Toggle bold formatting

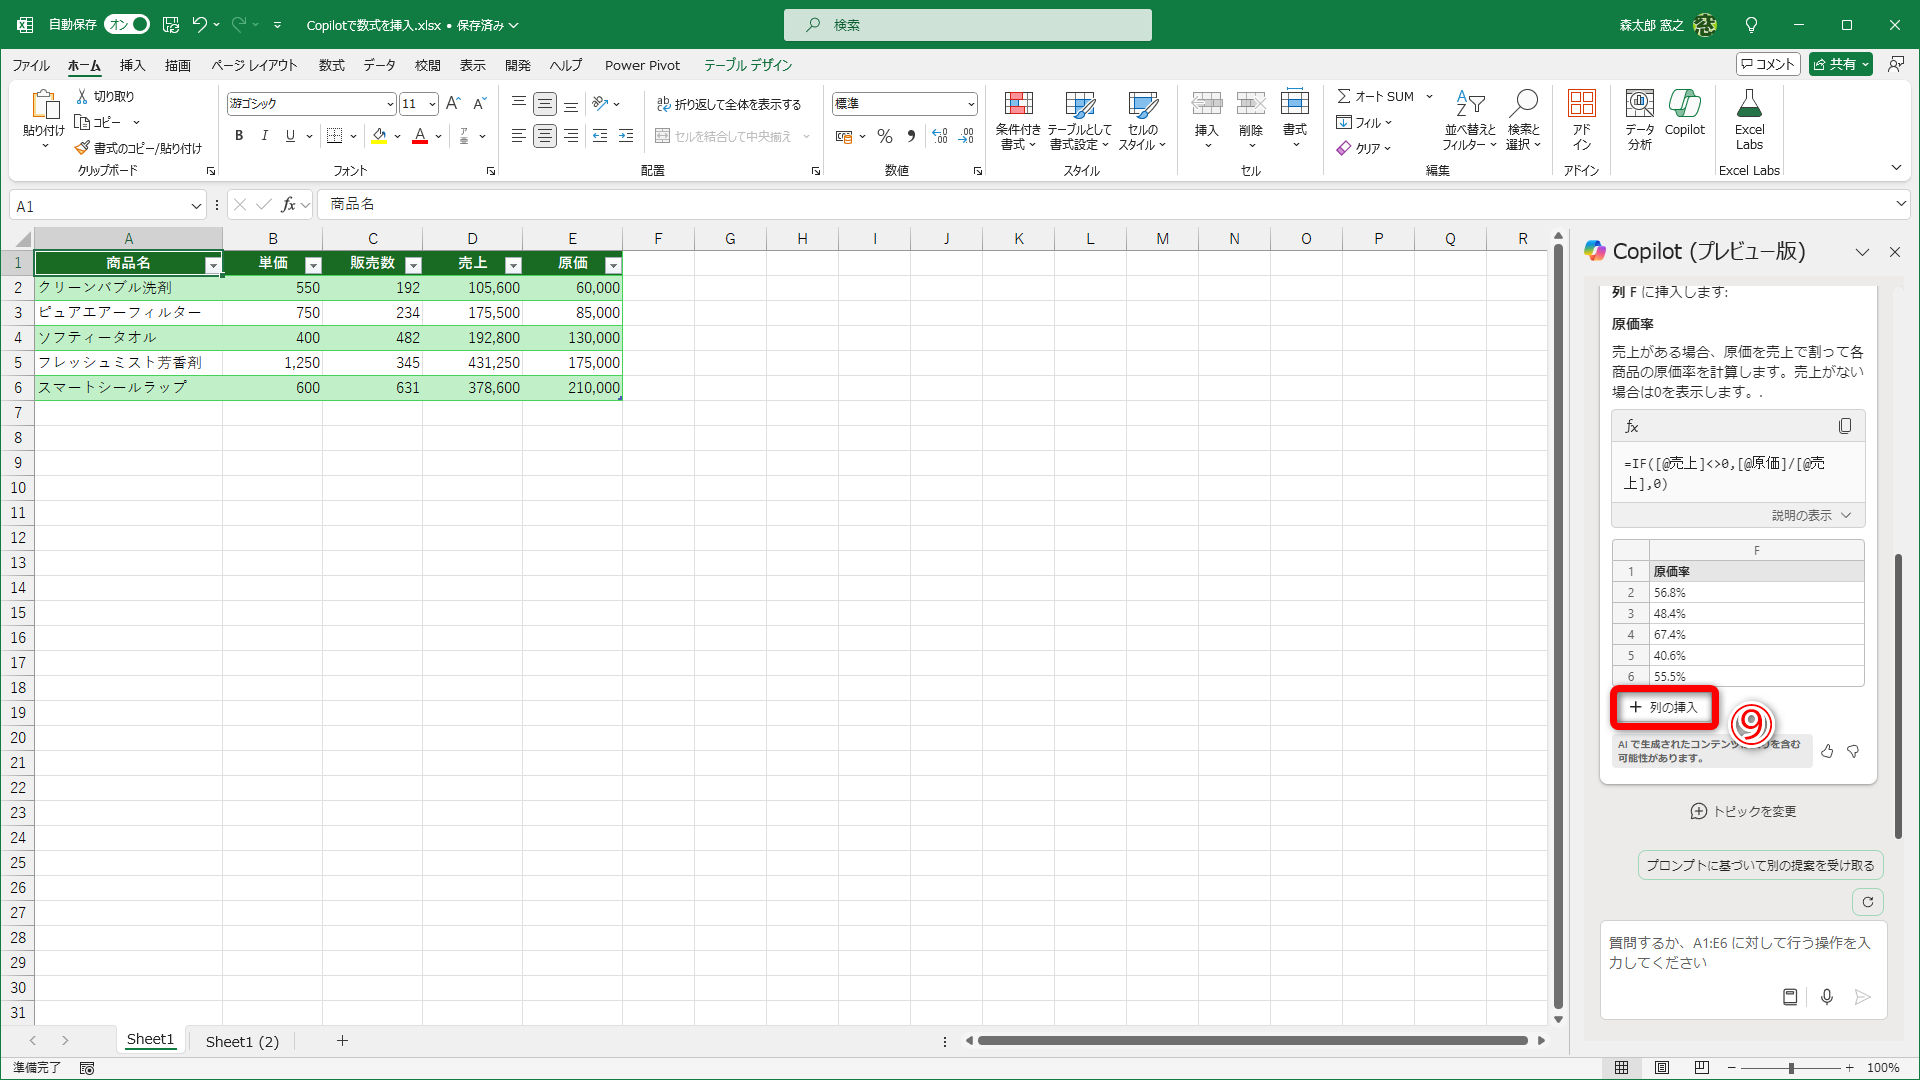[238, 136]
